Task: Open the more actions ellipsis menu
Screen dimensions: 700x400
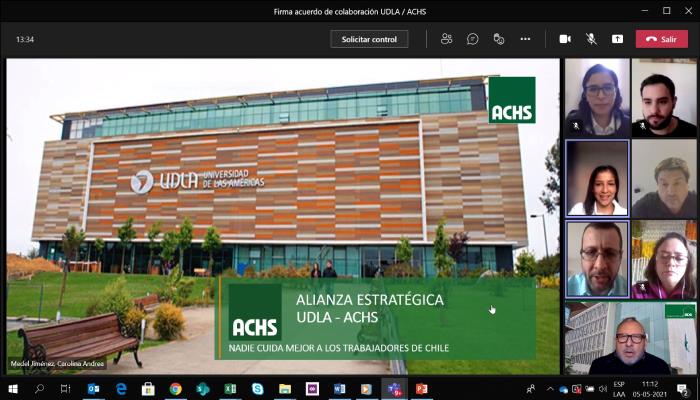Action: coord(525,39)
